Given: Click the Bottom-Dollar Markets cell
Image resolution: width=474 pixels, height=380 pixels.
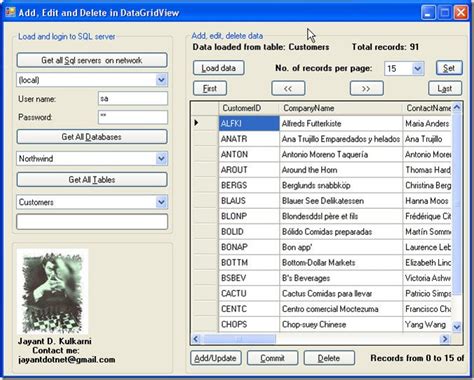Looking at the screenshot, I should (x=341, y=263).
